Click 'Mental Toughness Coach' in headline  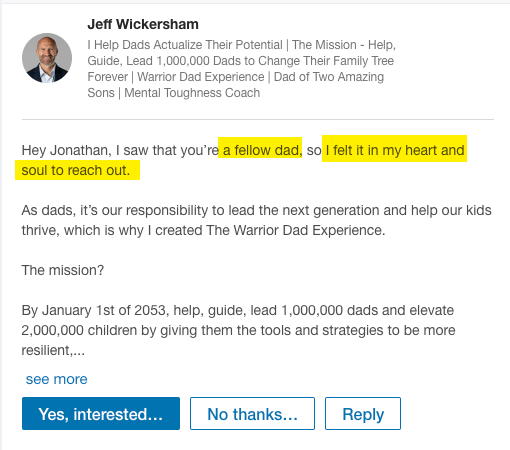pyautogui.click(x=192, y=93)
